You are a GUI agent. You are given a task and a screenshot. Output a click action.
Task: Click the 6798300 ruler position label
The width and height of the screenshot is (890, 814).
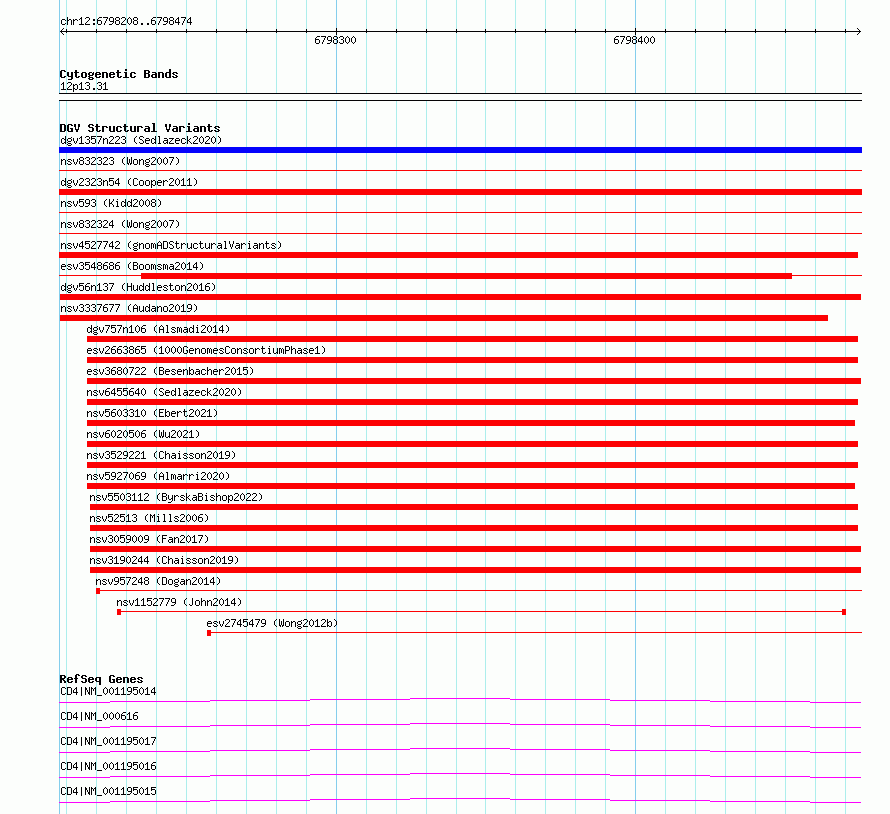(x=335, y=40)
